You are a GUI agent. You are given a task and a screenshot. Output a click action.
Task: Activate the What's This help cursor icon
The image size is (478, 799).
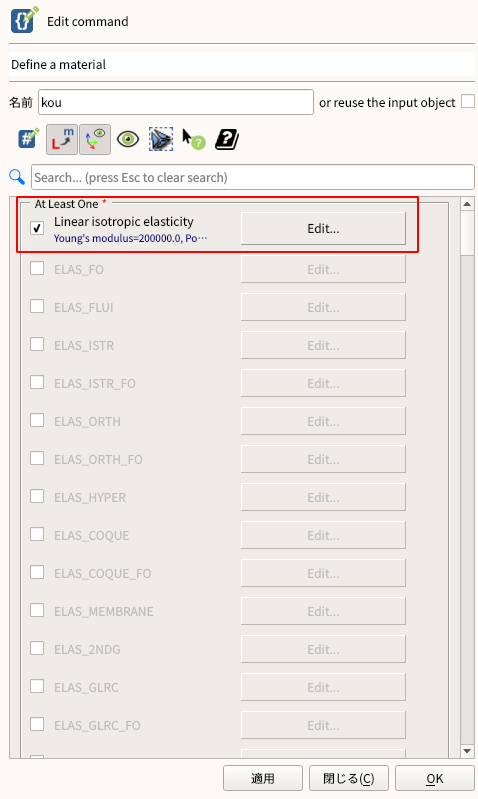pyautogui.click(x=194, y=139)
